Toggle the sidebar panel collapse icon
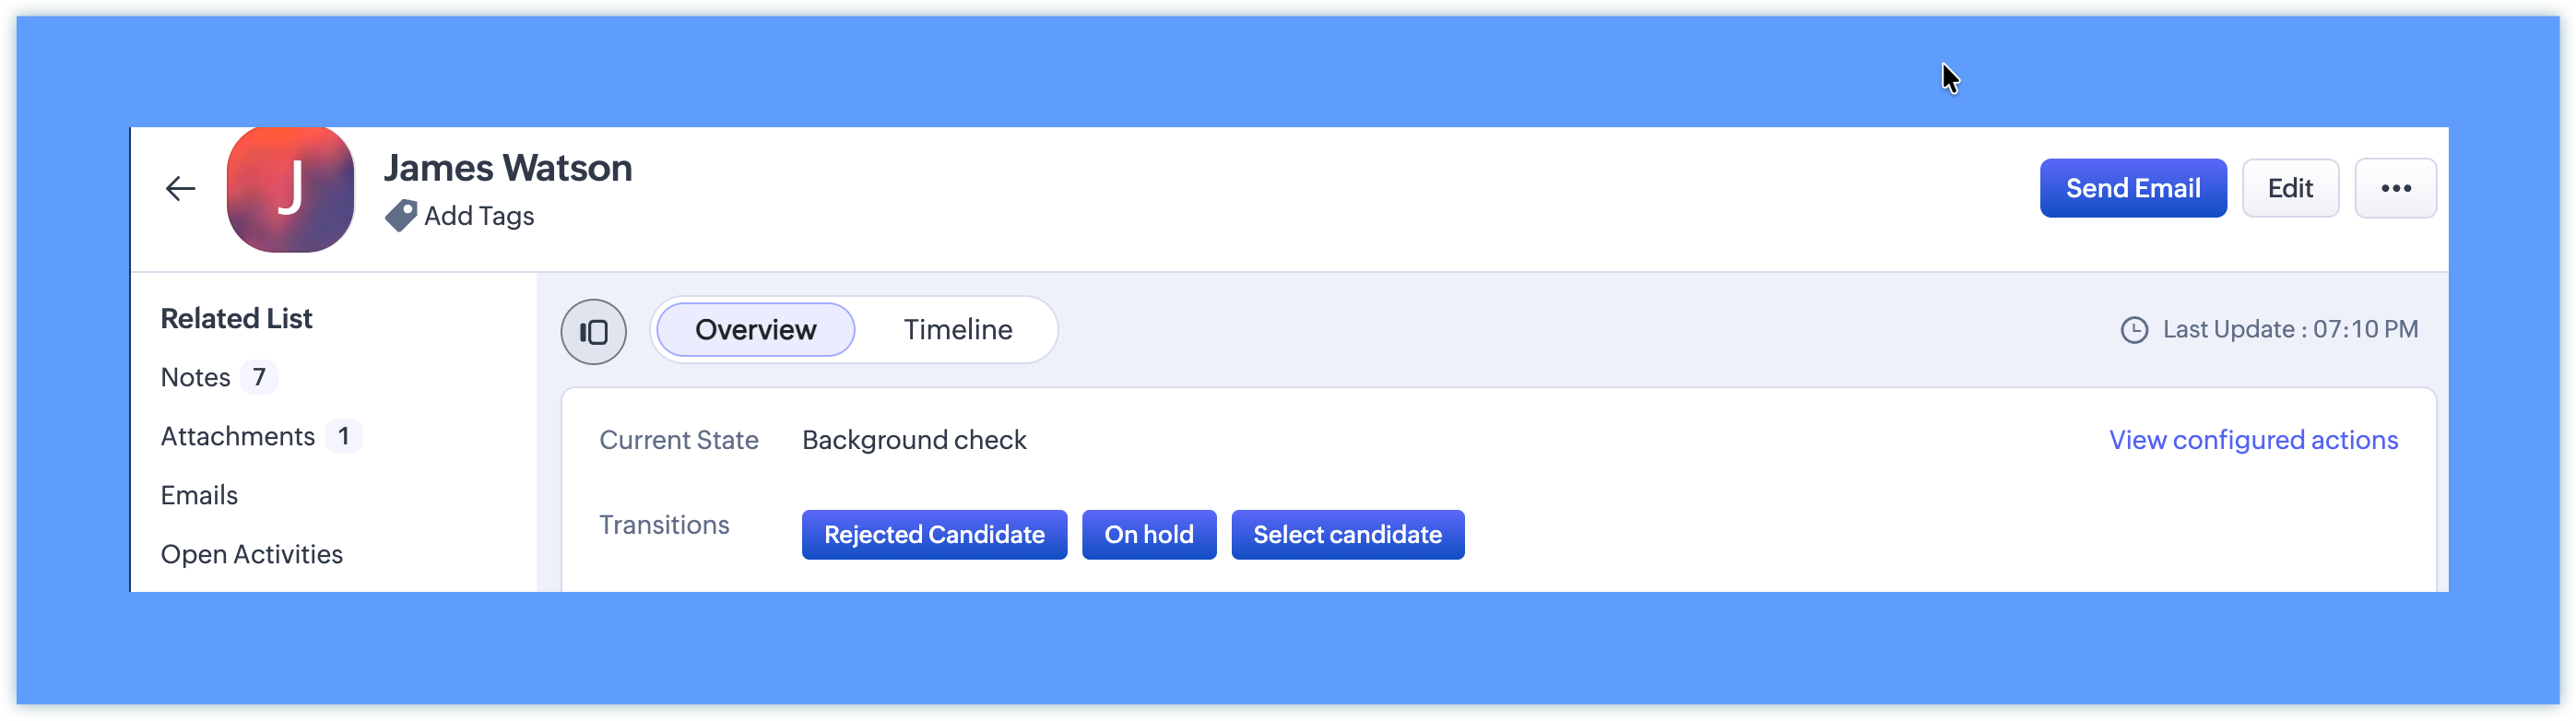Image resolution: width=2576 pixels, height=721 pixels. click(x=593, y=332)
